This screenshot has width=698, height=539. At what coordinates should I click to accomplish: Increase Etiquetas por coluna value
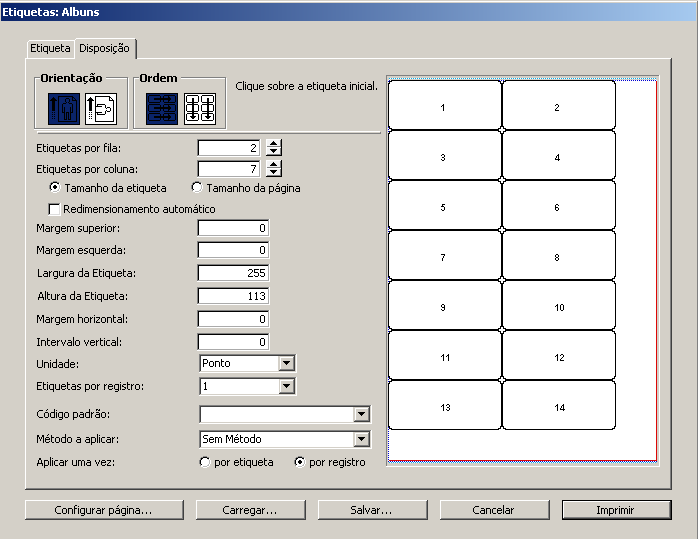click(x=274, y=164)
